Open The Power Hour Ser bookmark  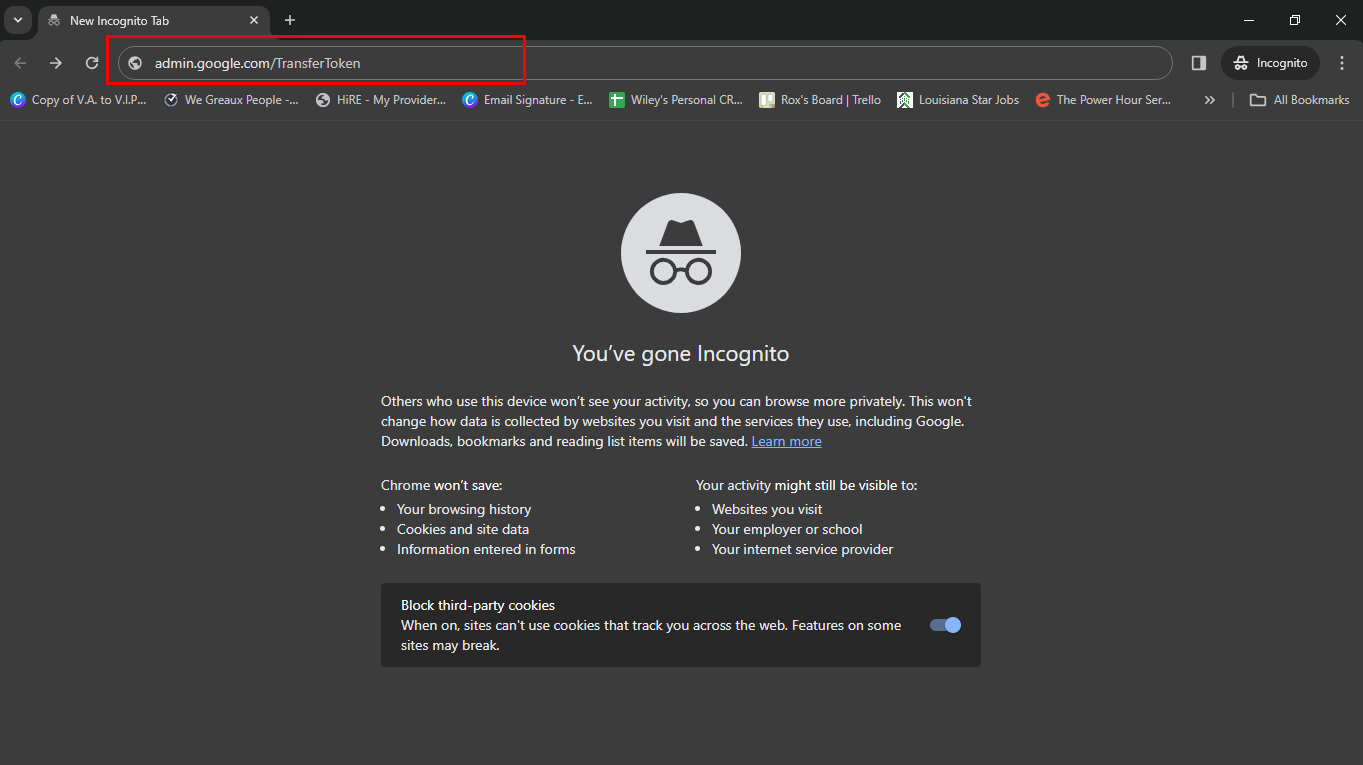coord(1103,100)
